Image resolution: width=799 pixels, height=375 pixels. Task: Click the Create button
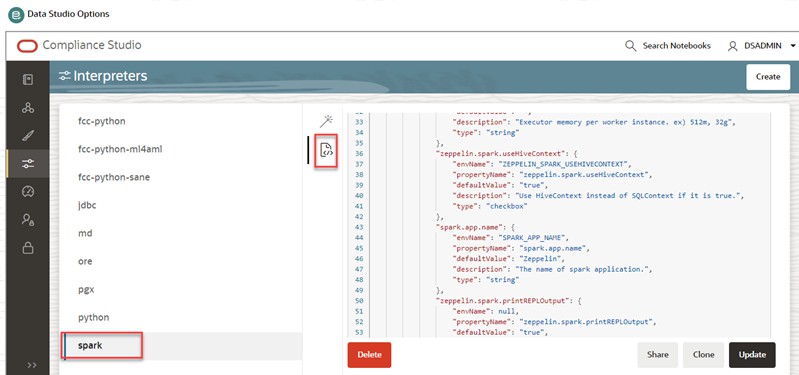pos(768,77)
